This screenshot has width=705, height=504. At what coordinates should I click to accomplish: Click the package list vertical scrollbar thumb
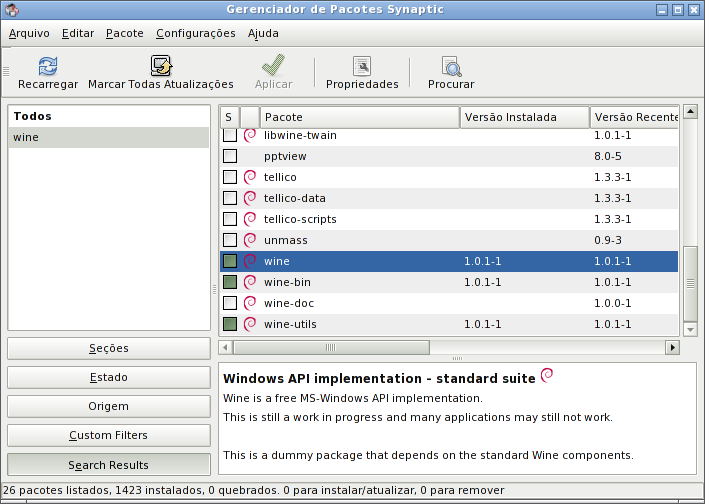(x=691, y=284)
